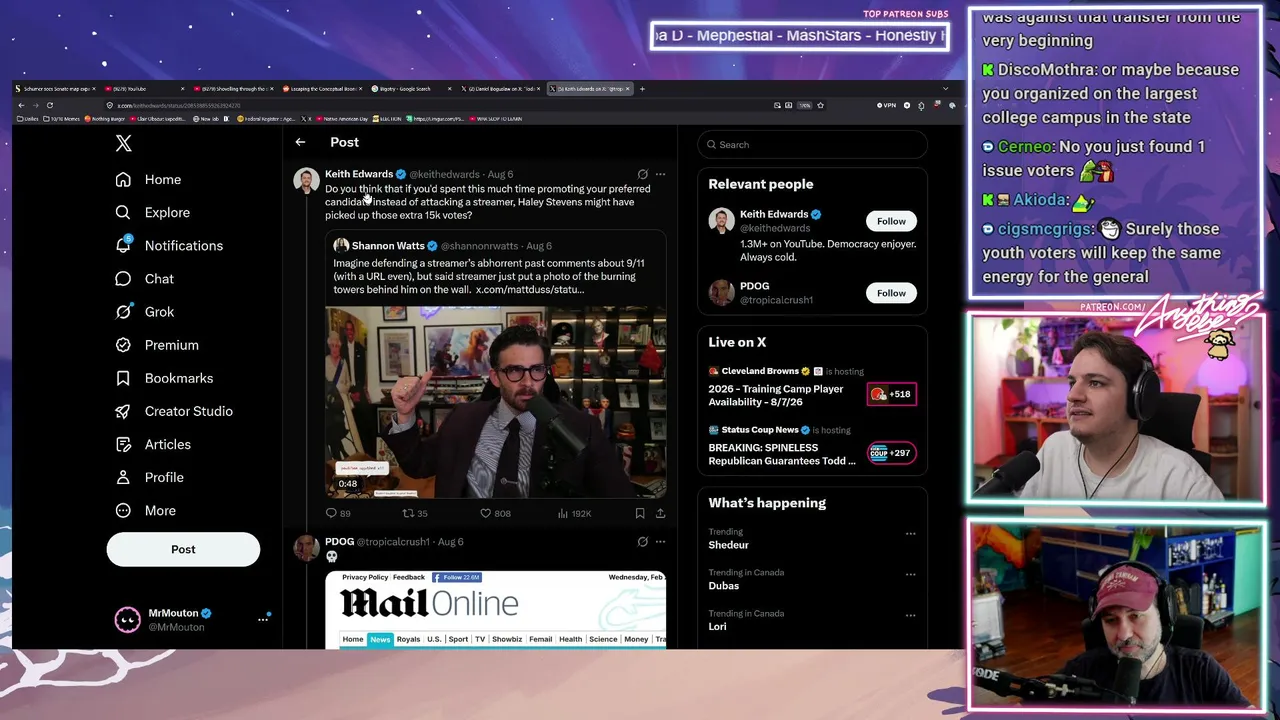The width and height of the screenshot is (1280, 720).
Task: Open more options on PDOG's reply
Action: (x=660, y=542)
